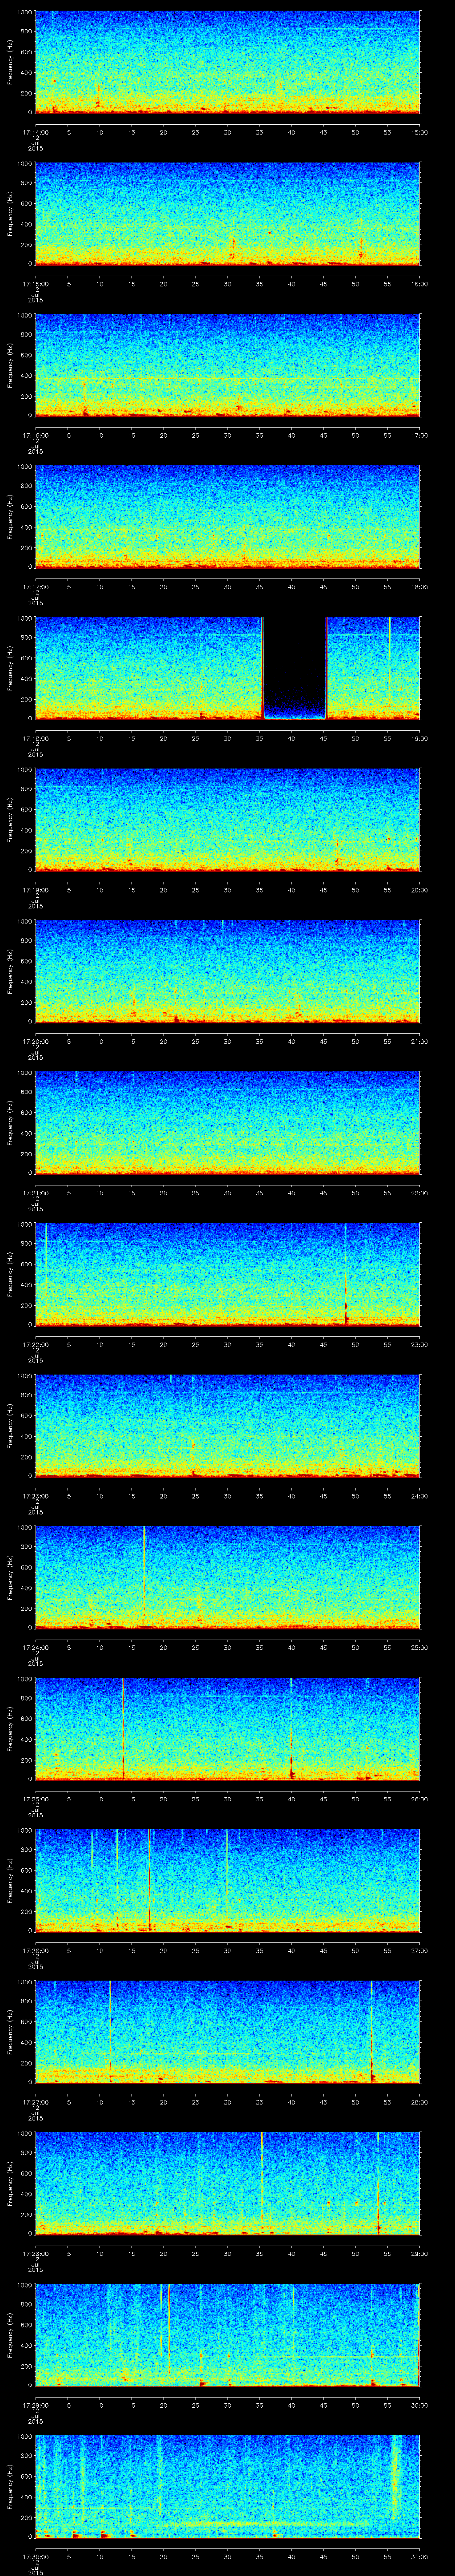
Task: Click the 17:24:00 start time label
Action: 36,1647
